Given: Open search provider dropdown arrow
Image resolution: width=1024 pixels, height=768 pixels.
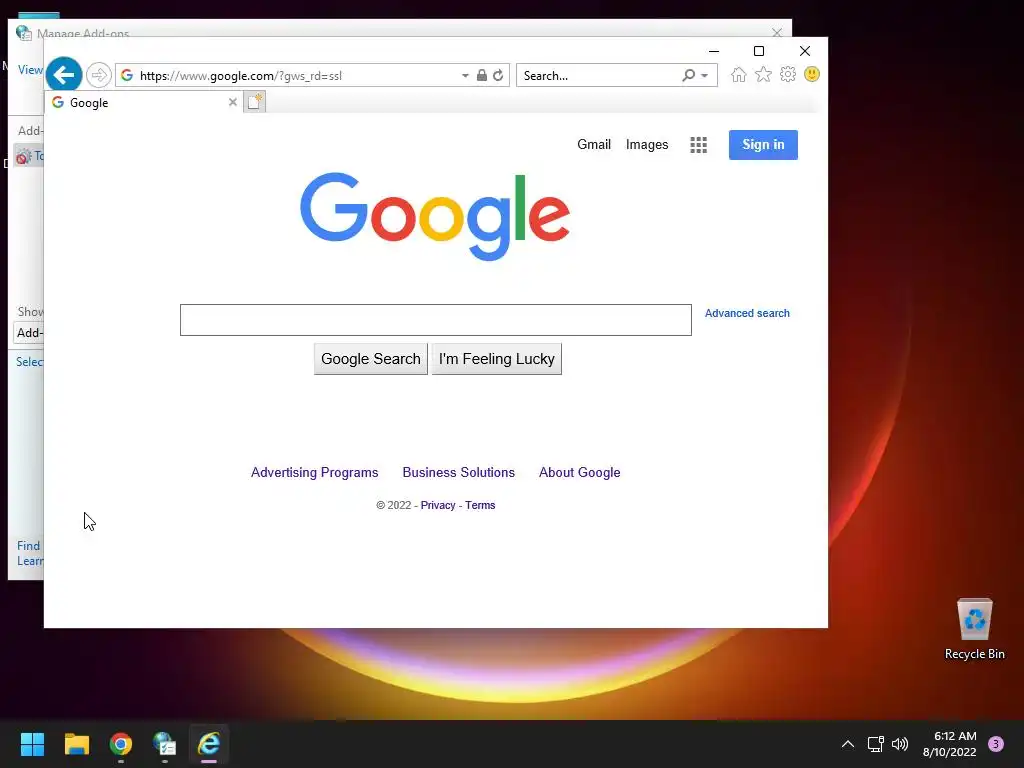Looking at the screenshot, I should pos(705,76).
